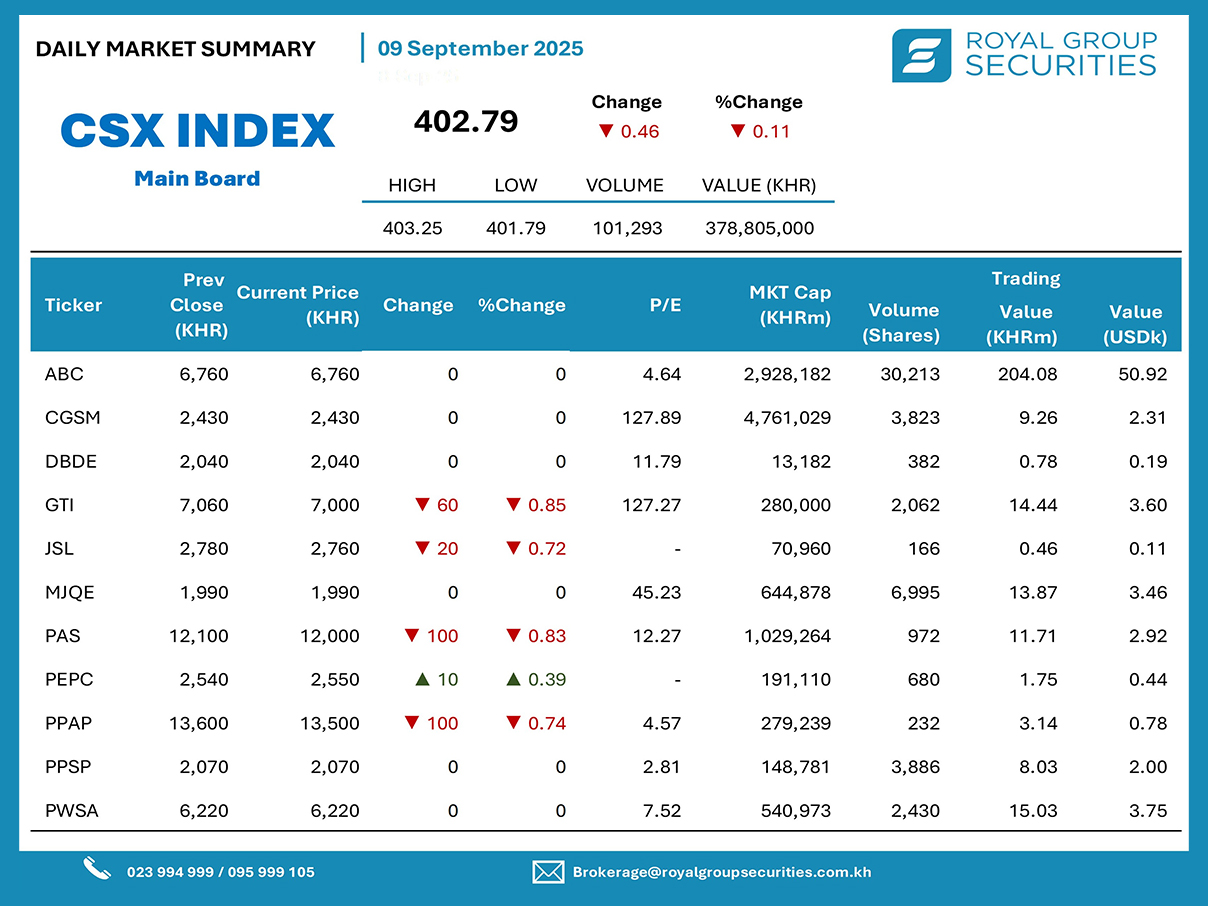Click red down arrow in GTI Change cell
This screenshot has width=1208, height=906.
[422, 506]
